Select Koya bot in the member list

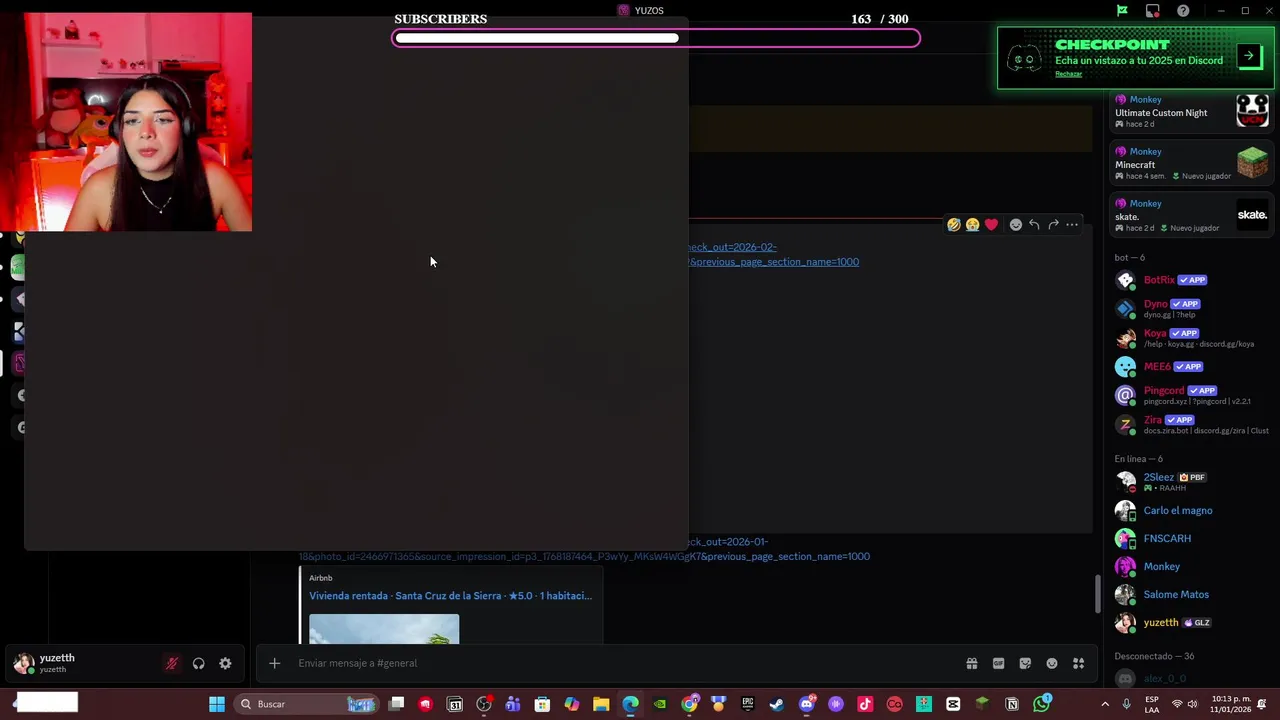1192,337
